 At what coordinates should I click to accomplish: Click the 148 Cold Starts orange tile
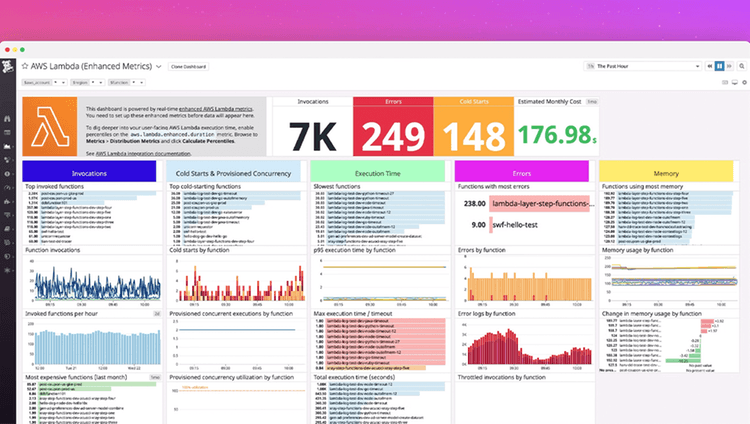click(x=474, y=126)
